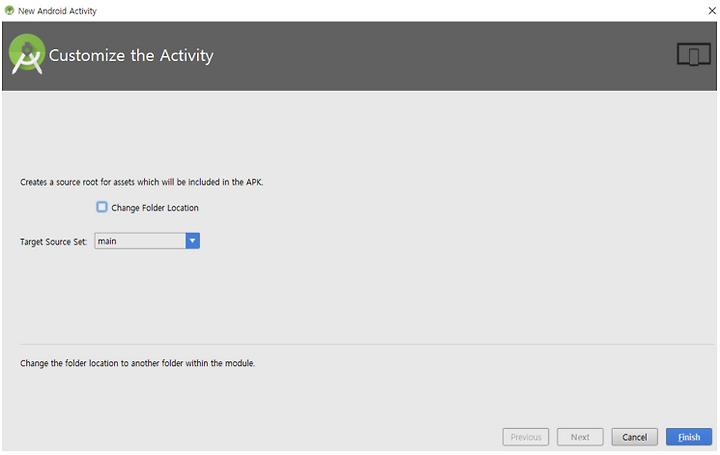
Task: Click the main source set combo field
Action: pos(147,241)
